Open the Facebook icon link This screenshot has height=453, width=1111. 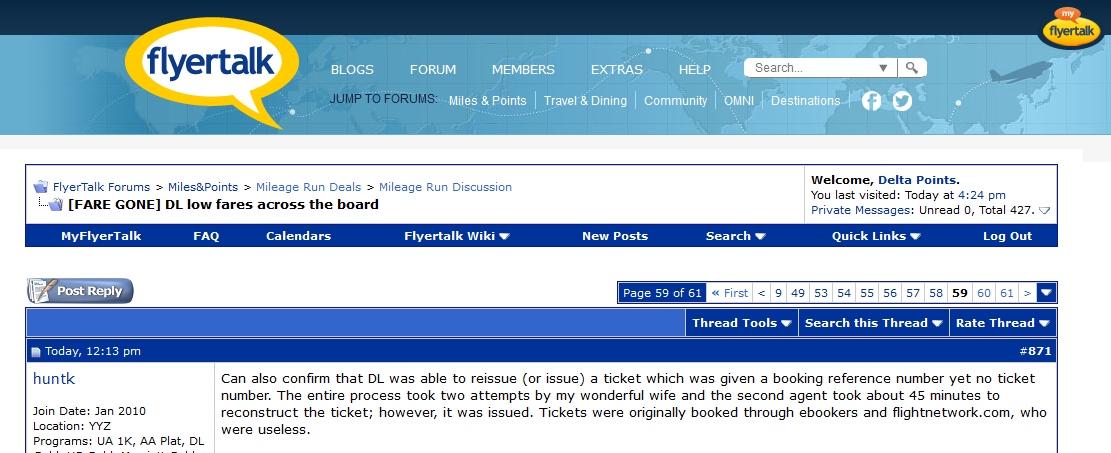(872, 101)
